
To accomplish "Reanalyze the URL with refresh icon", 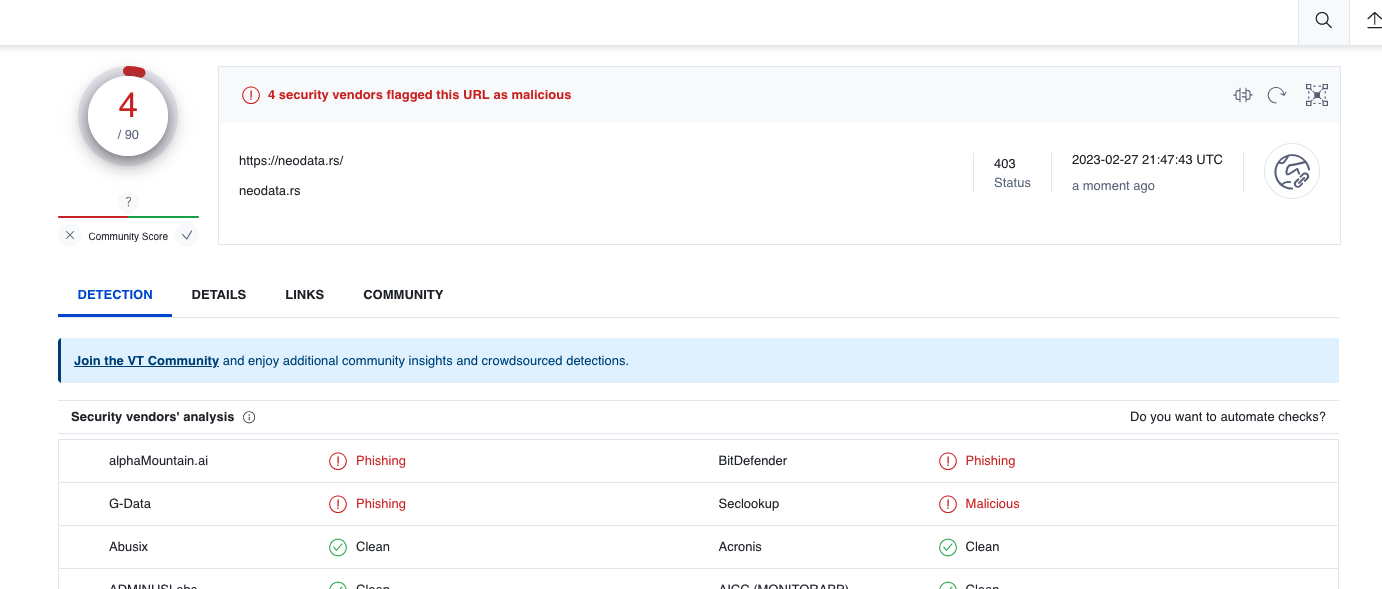I will coord(1277,95).
